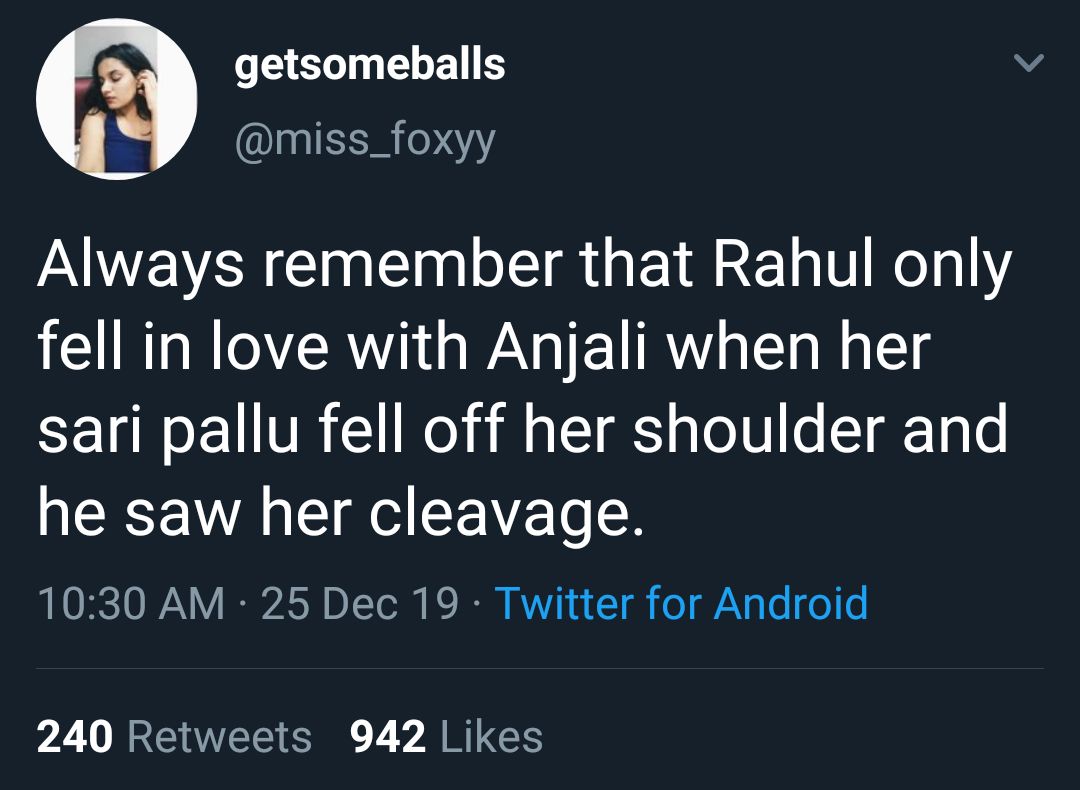
Task: Click the word cleavage in the tweet
Action: (x=503, y=515)
